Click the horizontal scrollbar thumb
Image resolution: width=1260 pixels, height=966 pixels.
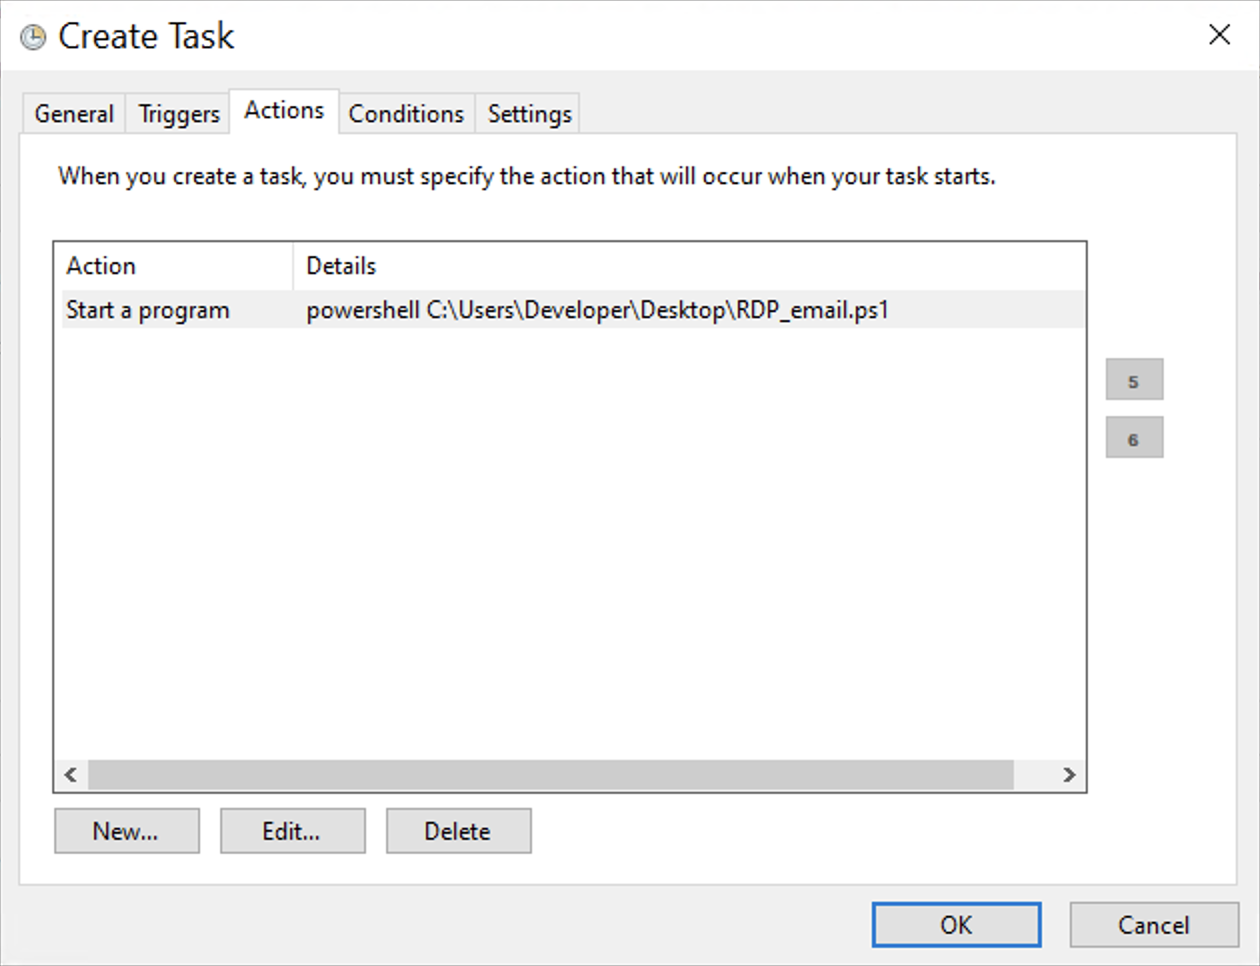click(550, 775)
